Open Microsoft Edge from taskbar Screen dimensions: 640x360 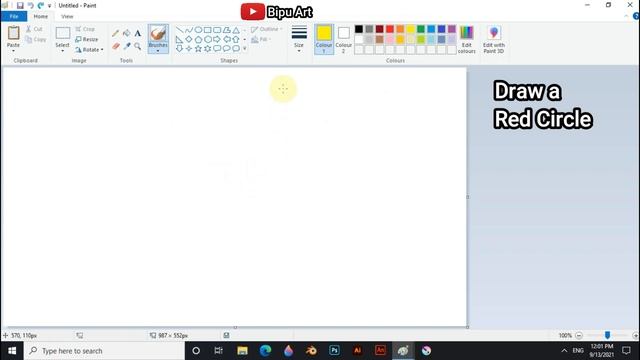pyautogui.click(x=265, y=351)
